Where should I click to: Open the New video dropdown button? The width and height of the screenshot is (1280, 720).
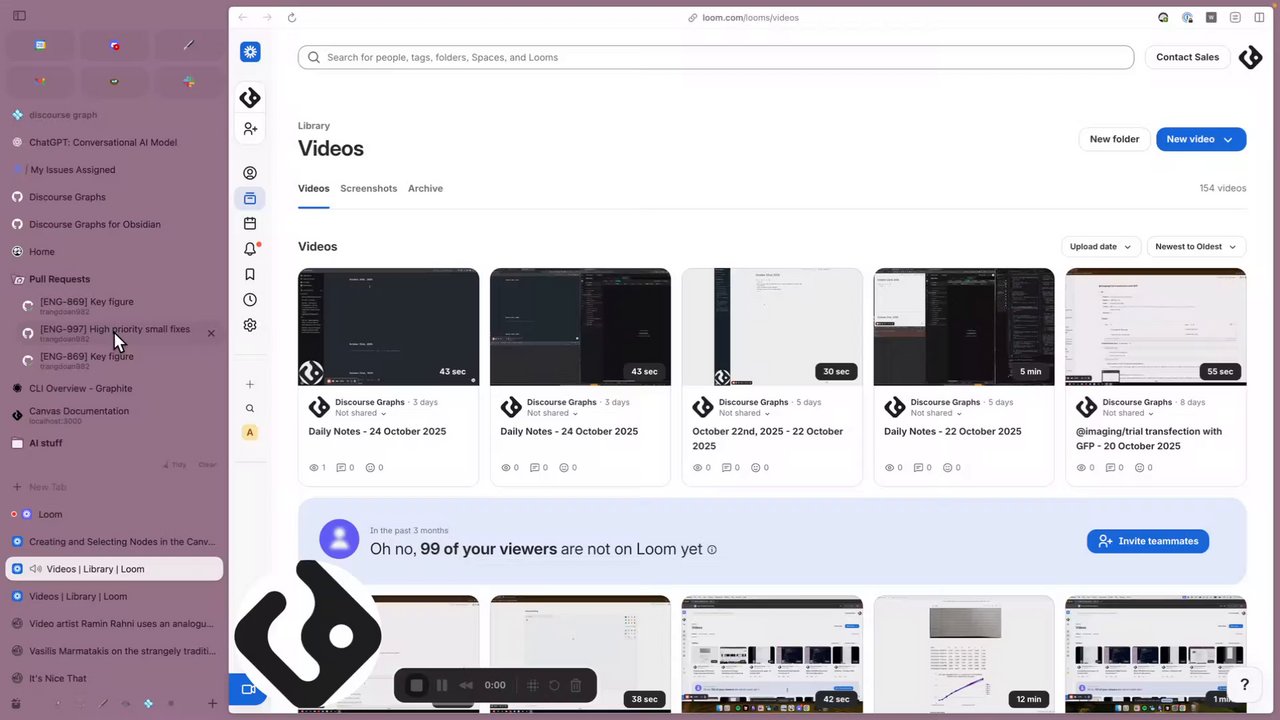pos(1201,139)
